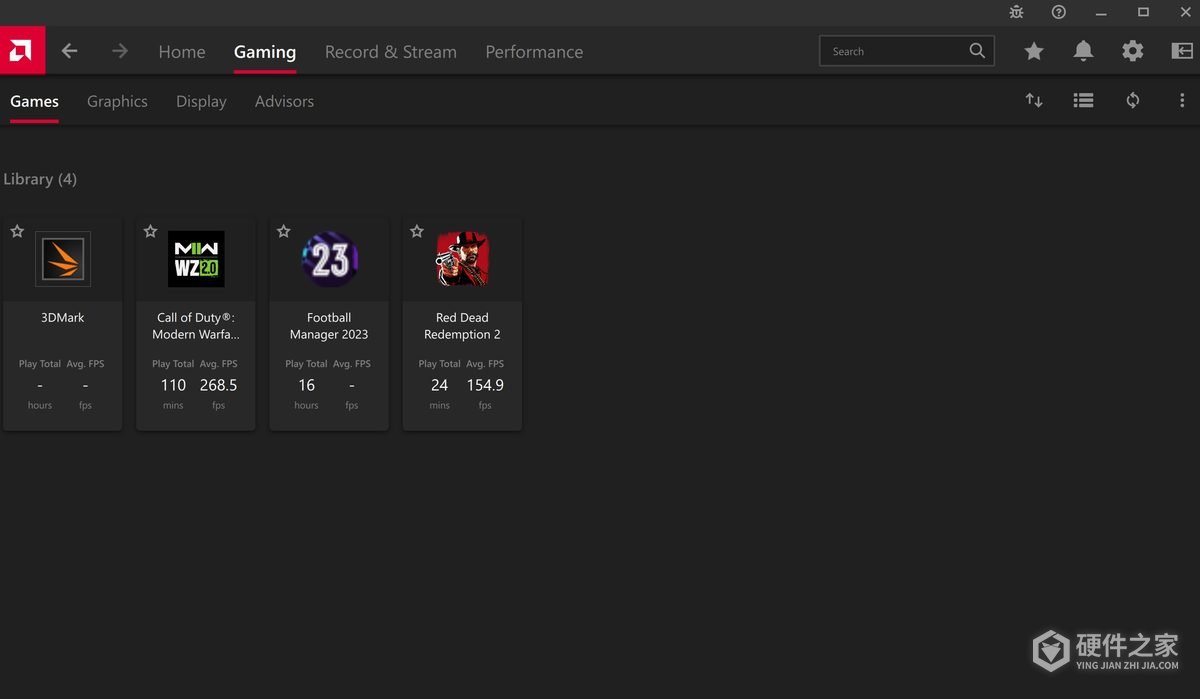Open Football Manager 2023 thumbnail
This screenshot has height=699, width=1200.
329,259
